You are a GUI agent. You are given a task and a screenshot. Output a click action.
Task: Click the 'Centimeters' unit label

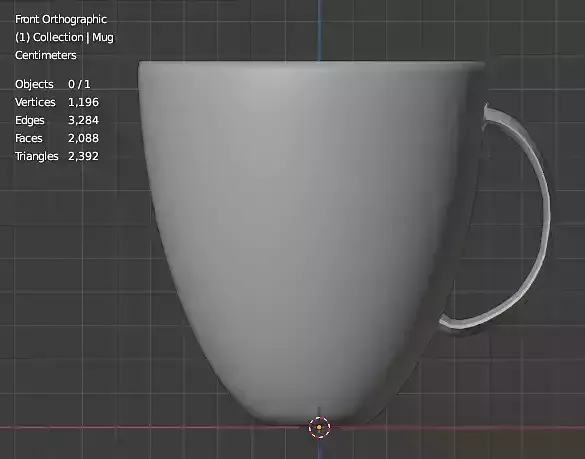46,55
